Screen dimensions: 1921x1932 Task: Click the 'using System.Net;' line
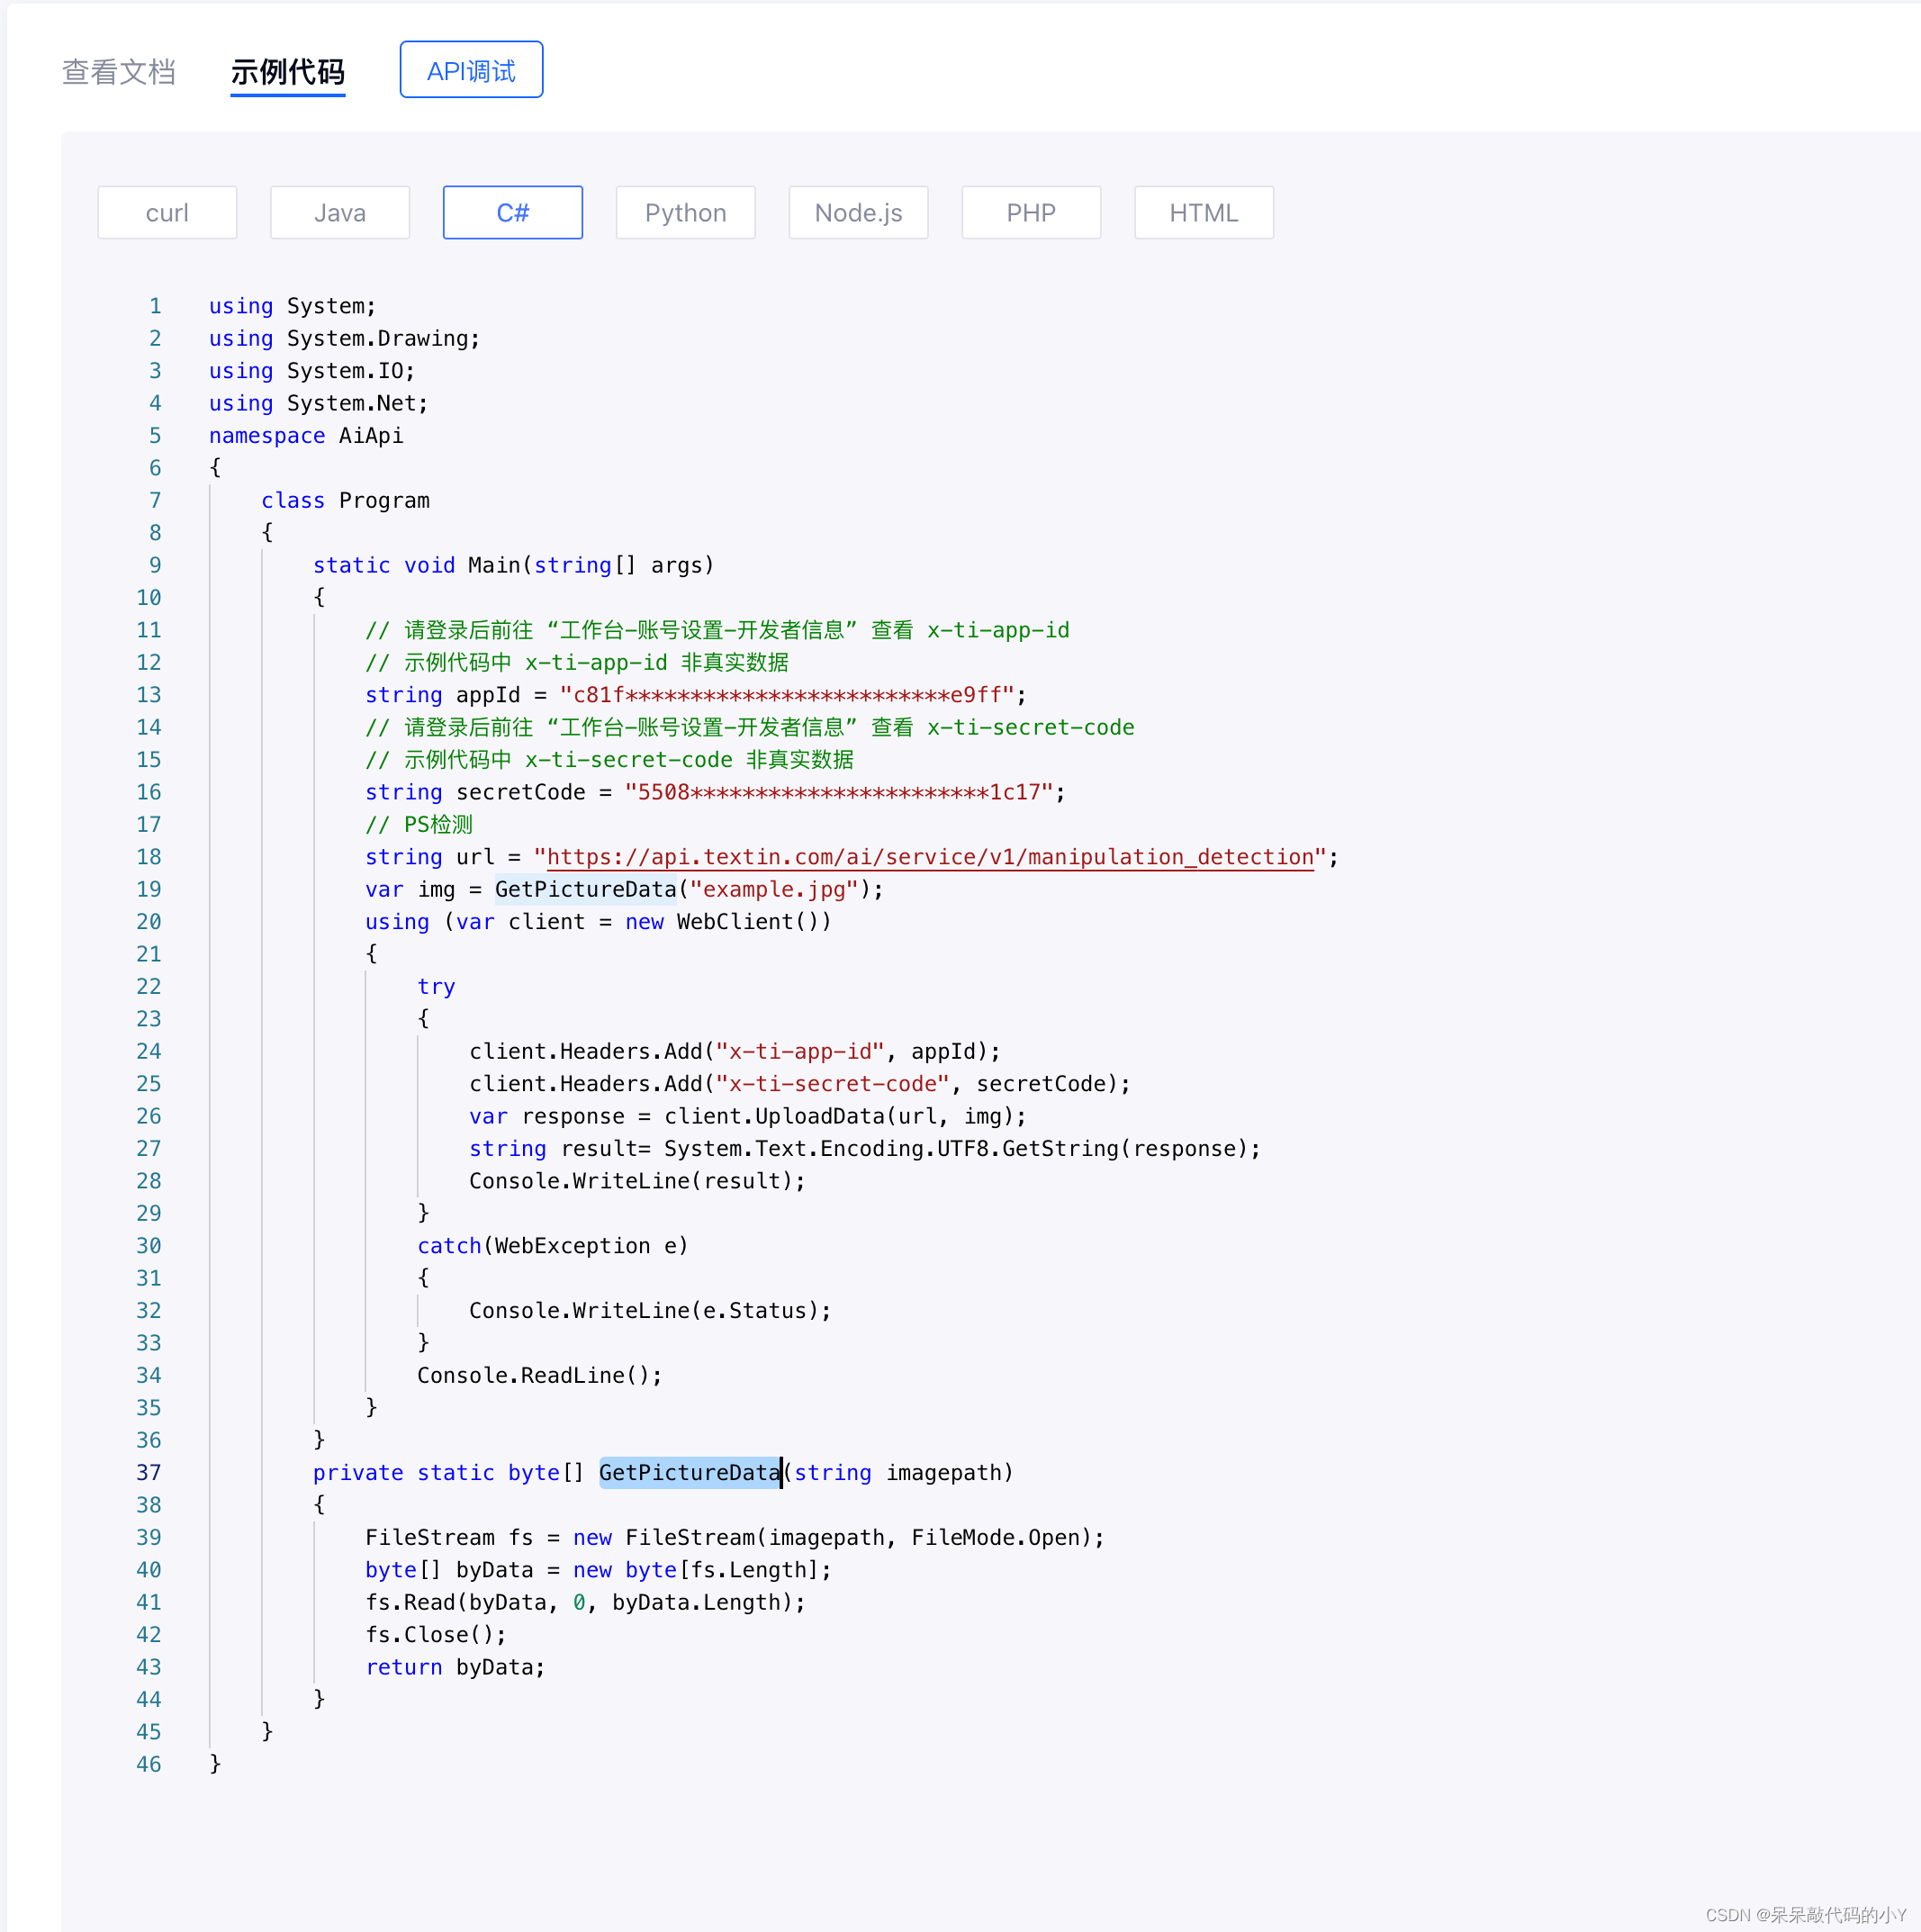tap(319, 403)
